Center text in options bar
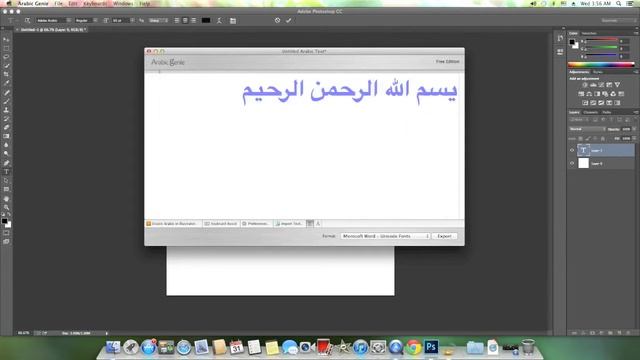The height and width of the screenshot is (360, 640). click(185, 20)
